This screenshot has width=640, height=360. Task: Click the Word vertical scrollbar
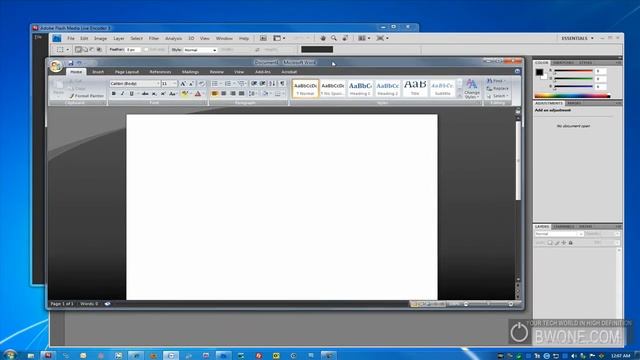point(518,198)
